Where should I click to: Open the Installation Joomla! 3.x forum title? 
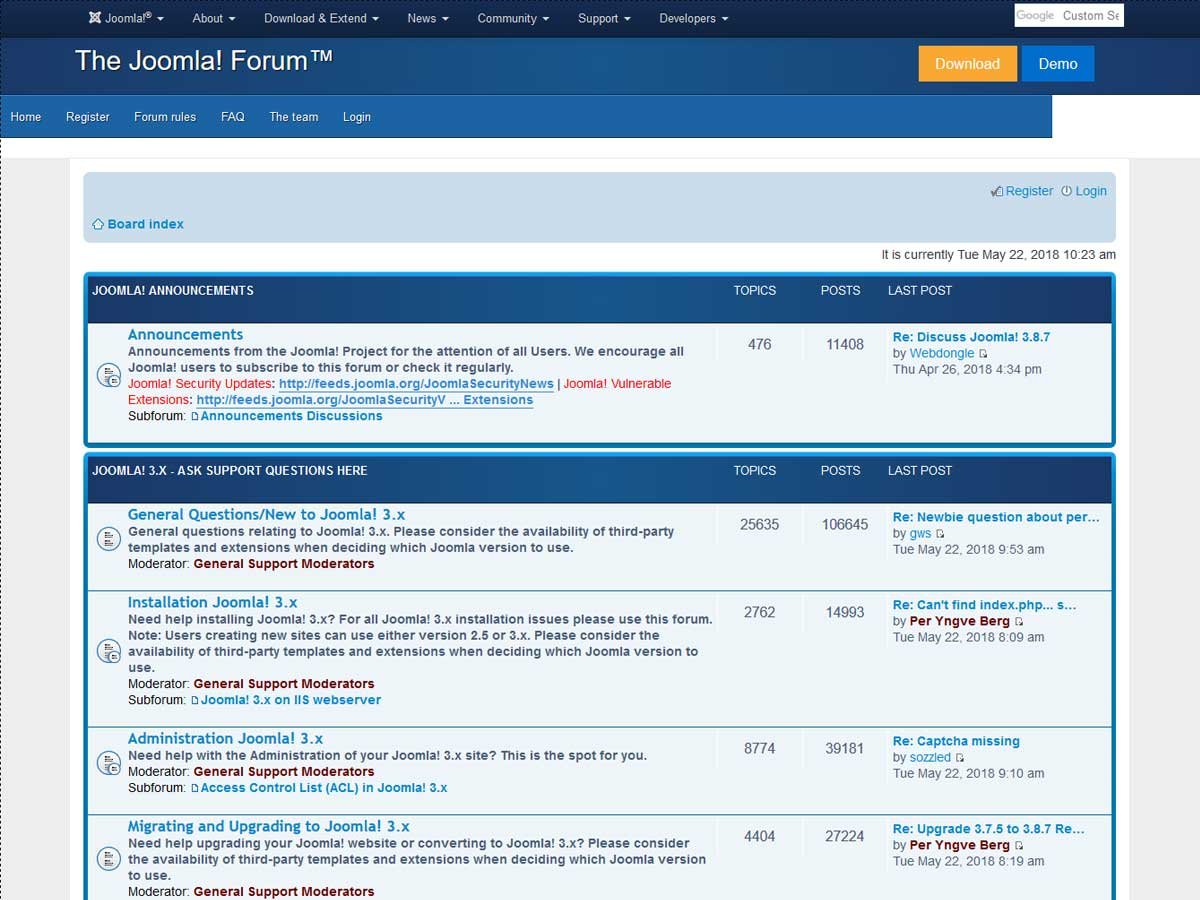click(x=213, y=603)
